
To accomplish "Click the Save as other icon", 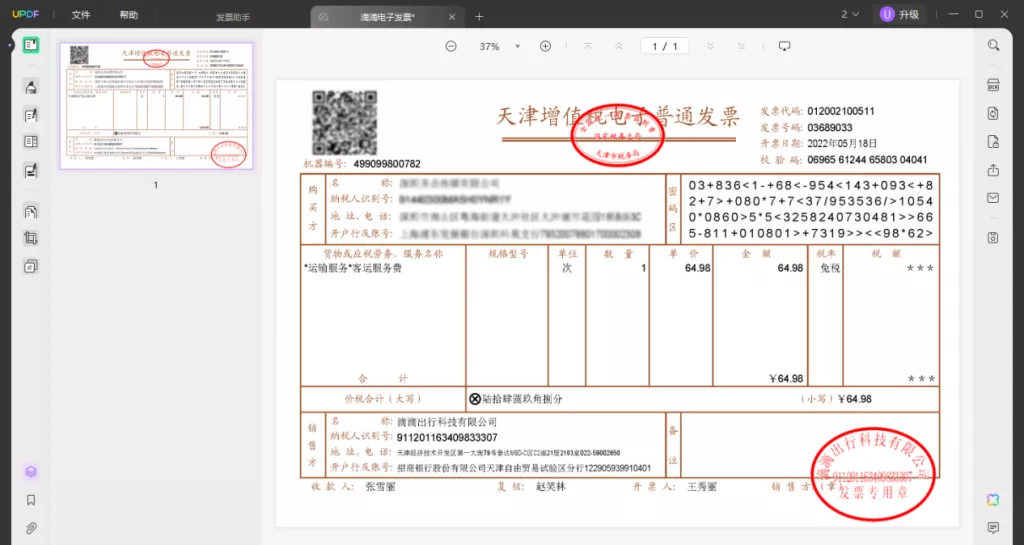I will click(x=993, y=238).
